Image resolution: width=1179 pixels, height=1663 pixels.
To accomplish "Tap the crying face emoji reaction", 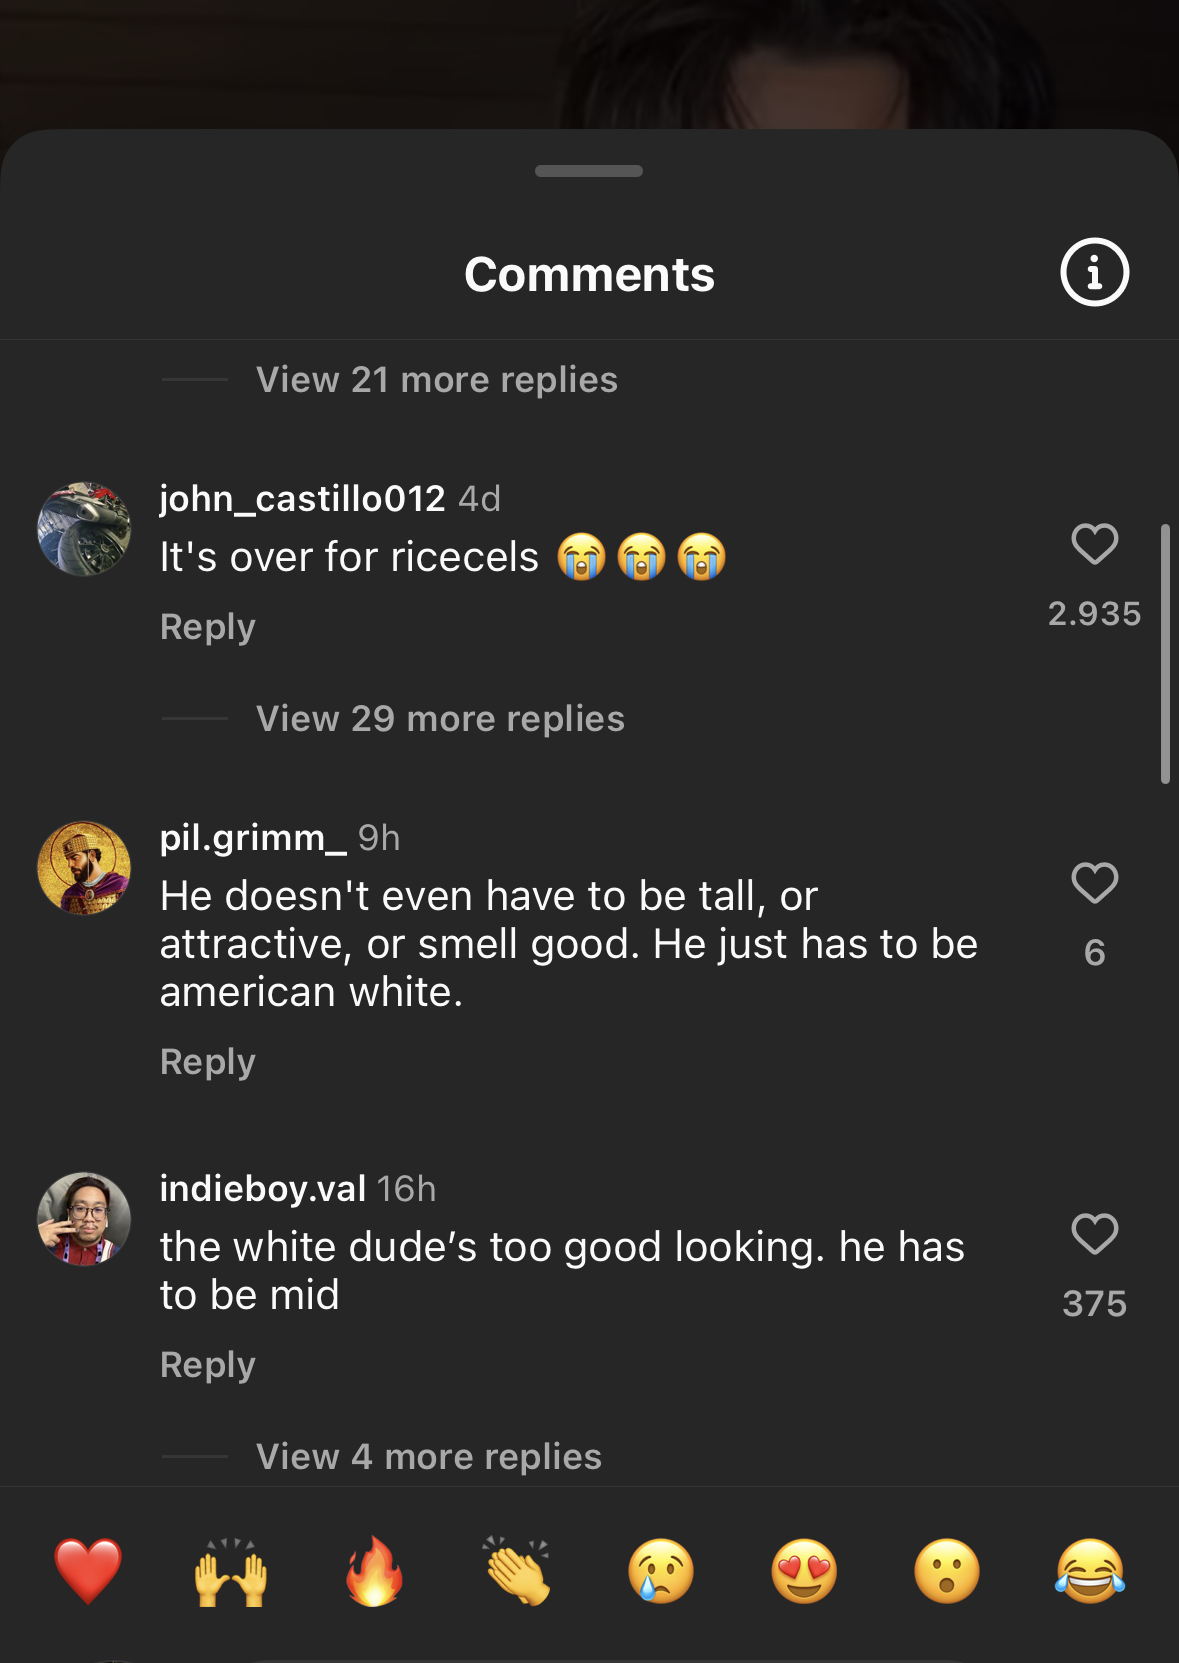I will click(660, 1571).
